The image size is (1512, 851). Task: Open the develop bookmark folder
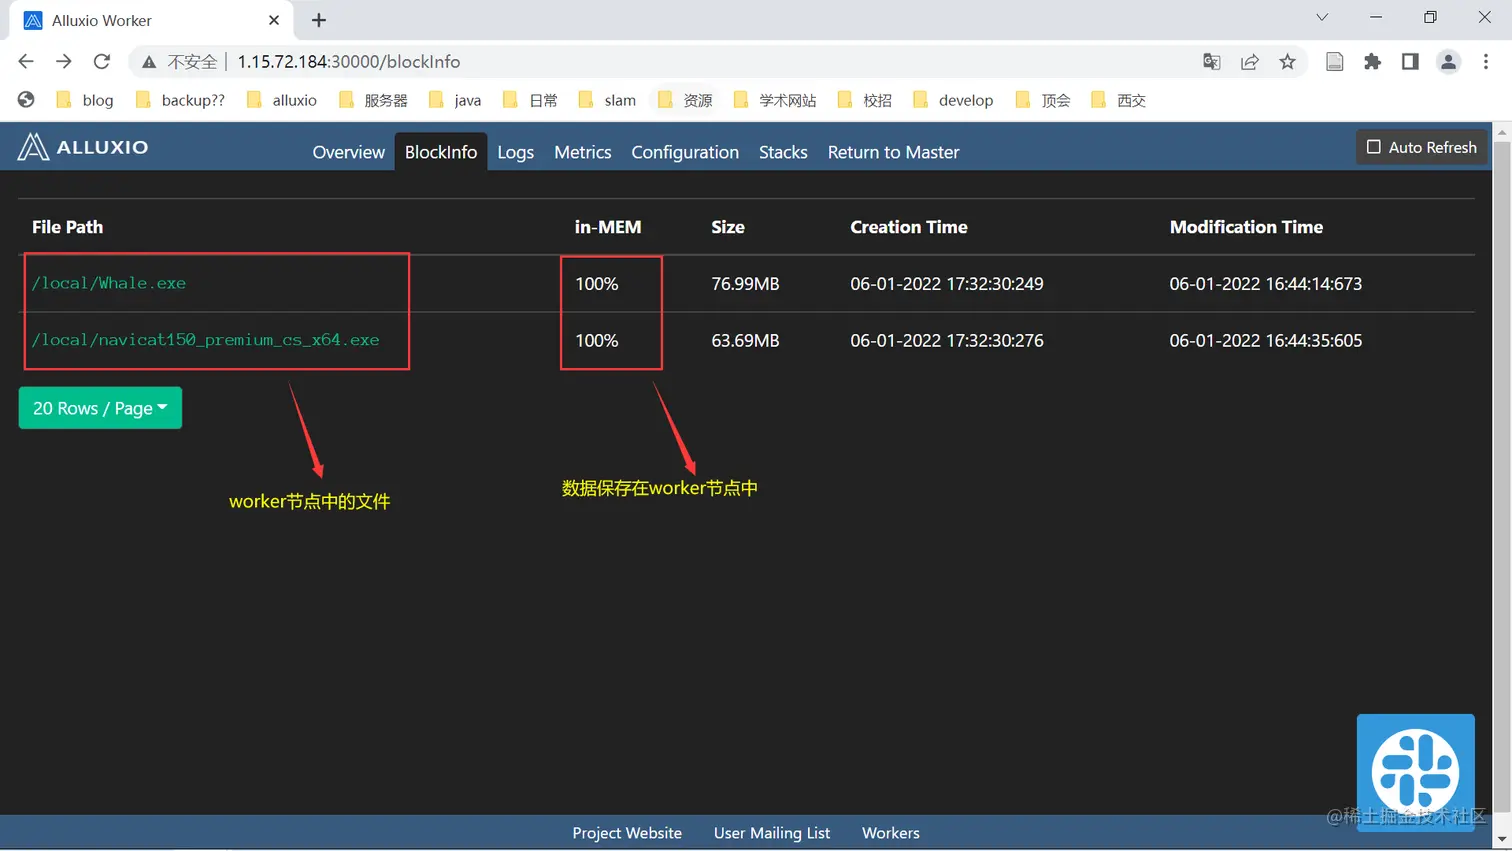[954, 100]
